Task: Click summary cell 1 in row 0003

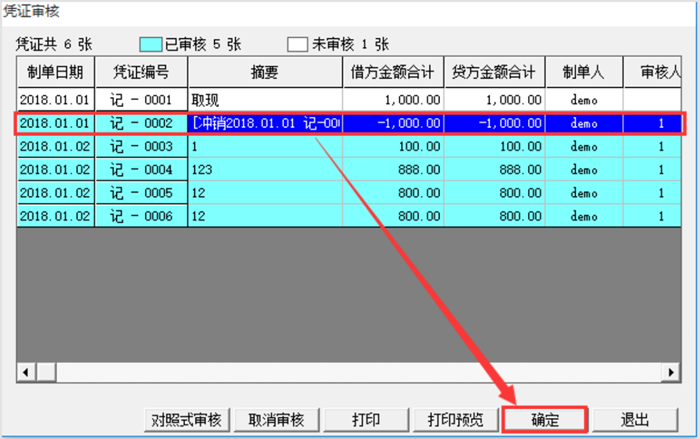Action: (x=265, y=146)
